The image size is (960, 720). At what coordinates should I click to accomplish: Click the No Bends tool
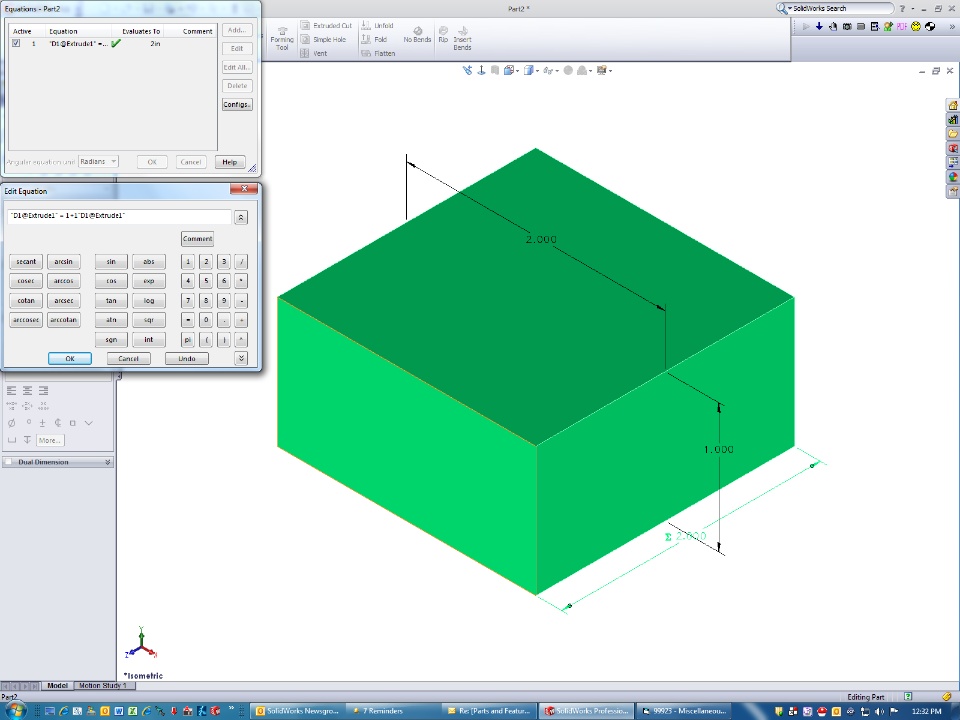coord(418,34)
